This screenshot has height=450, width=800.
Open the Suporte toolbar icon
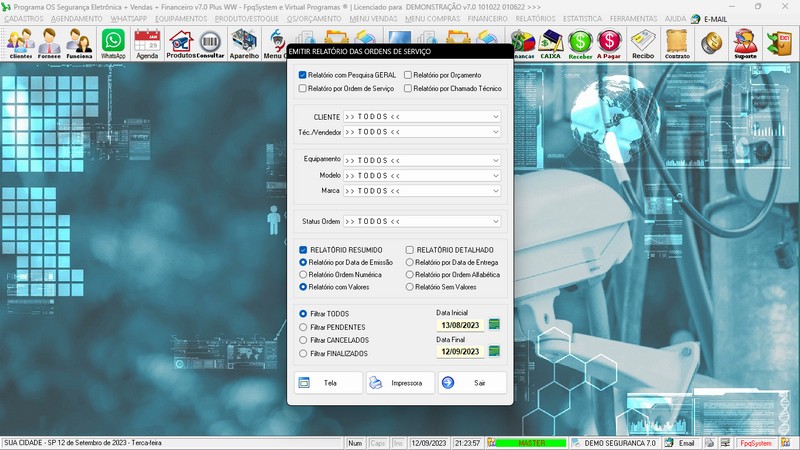[745, 43]
